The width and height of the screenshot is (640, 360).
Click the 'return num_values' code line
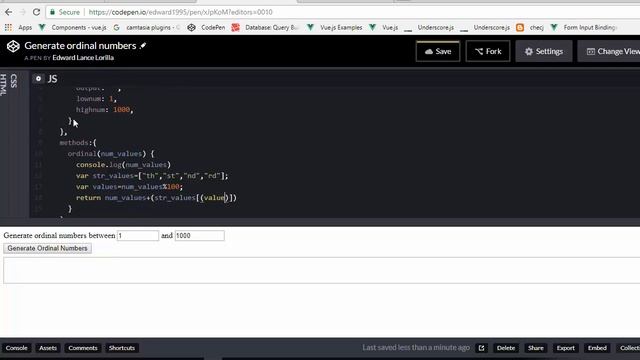coord(156,198)
